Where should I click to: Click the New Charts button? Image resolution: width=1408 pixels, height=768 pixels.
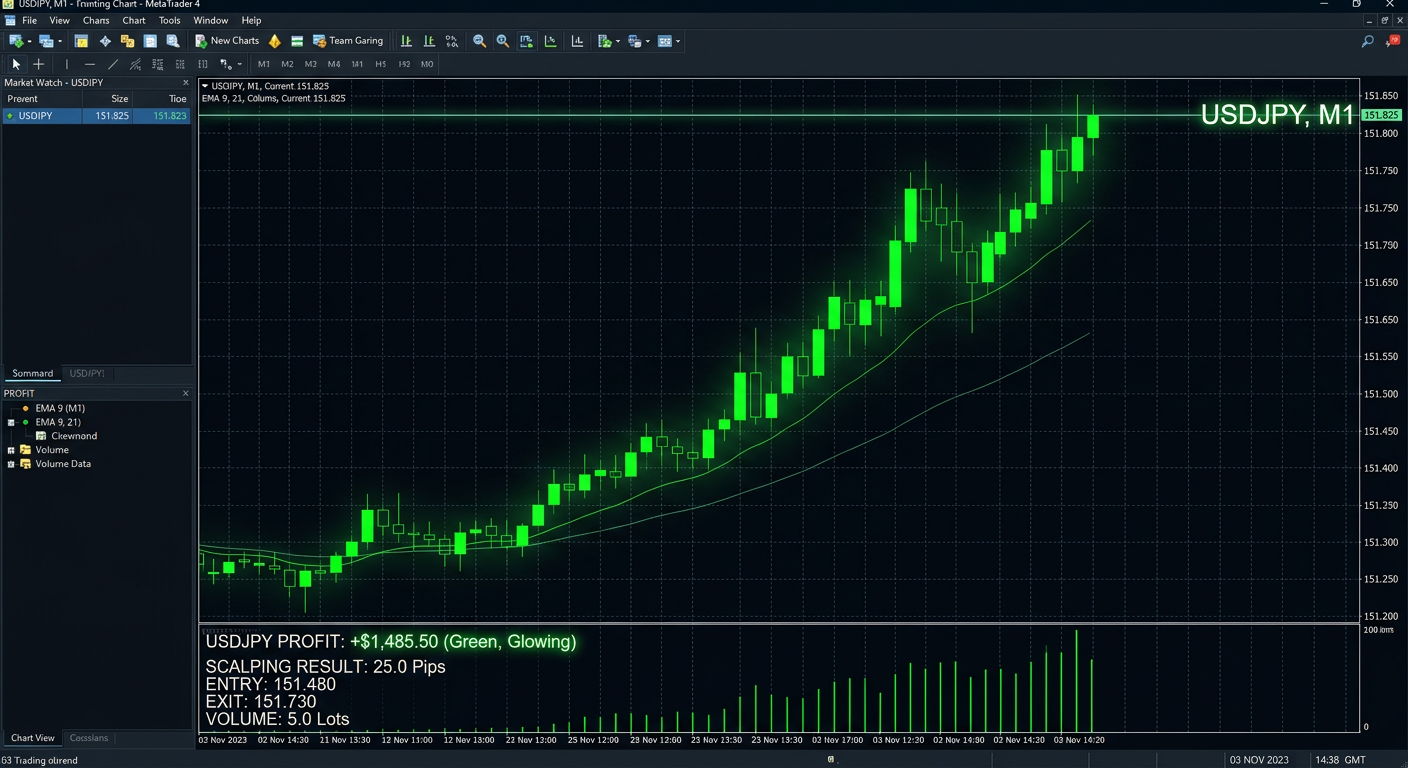tap(227, 41)
